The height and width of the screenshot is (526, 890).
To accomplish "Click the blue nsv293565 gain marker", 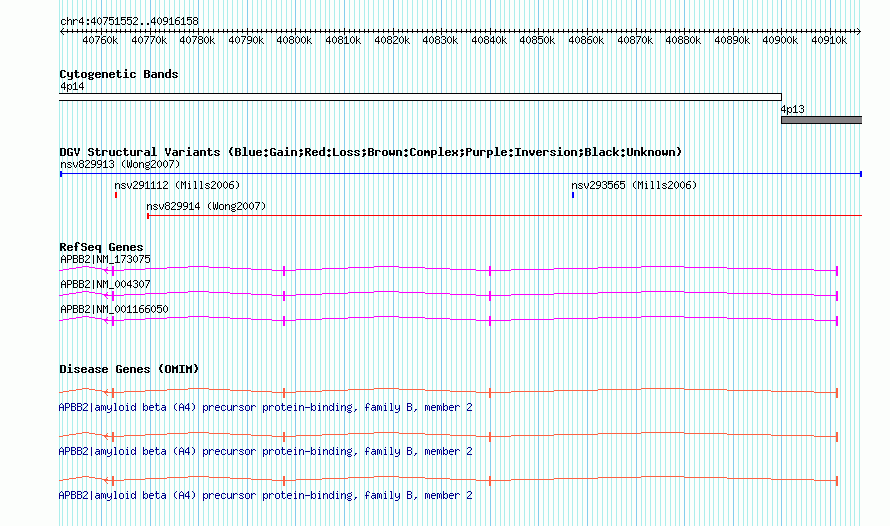I will coord(573,195).
